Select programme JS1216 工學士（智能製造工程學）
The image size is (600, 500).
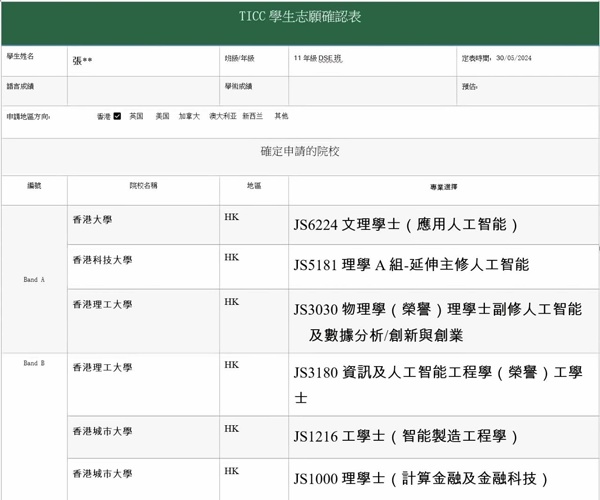click(x=406, y=436)
